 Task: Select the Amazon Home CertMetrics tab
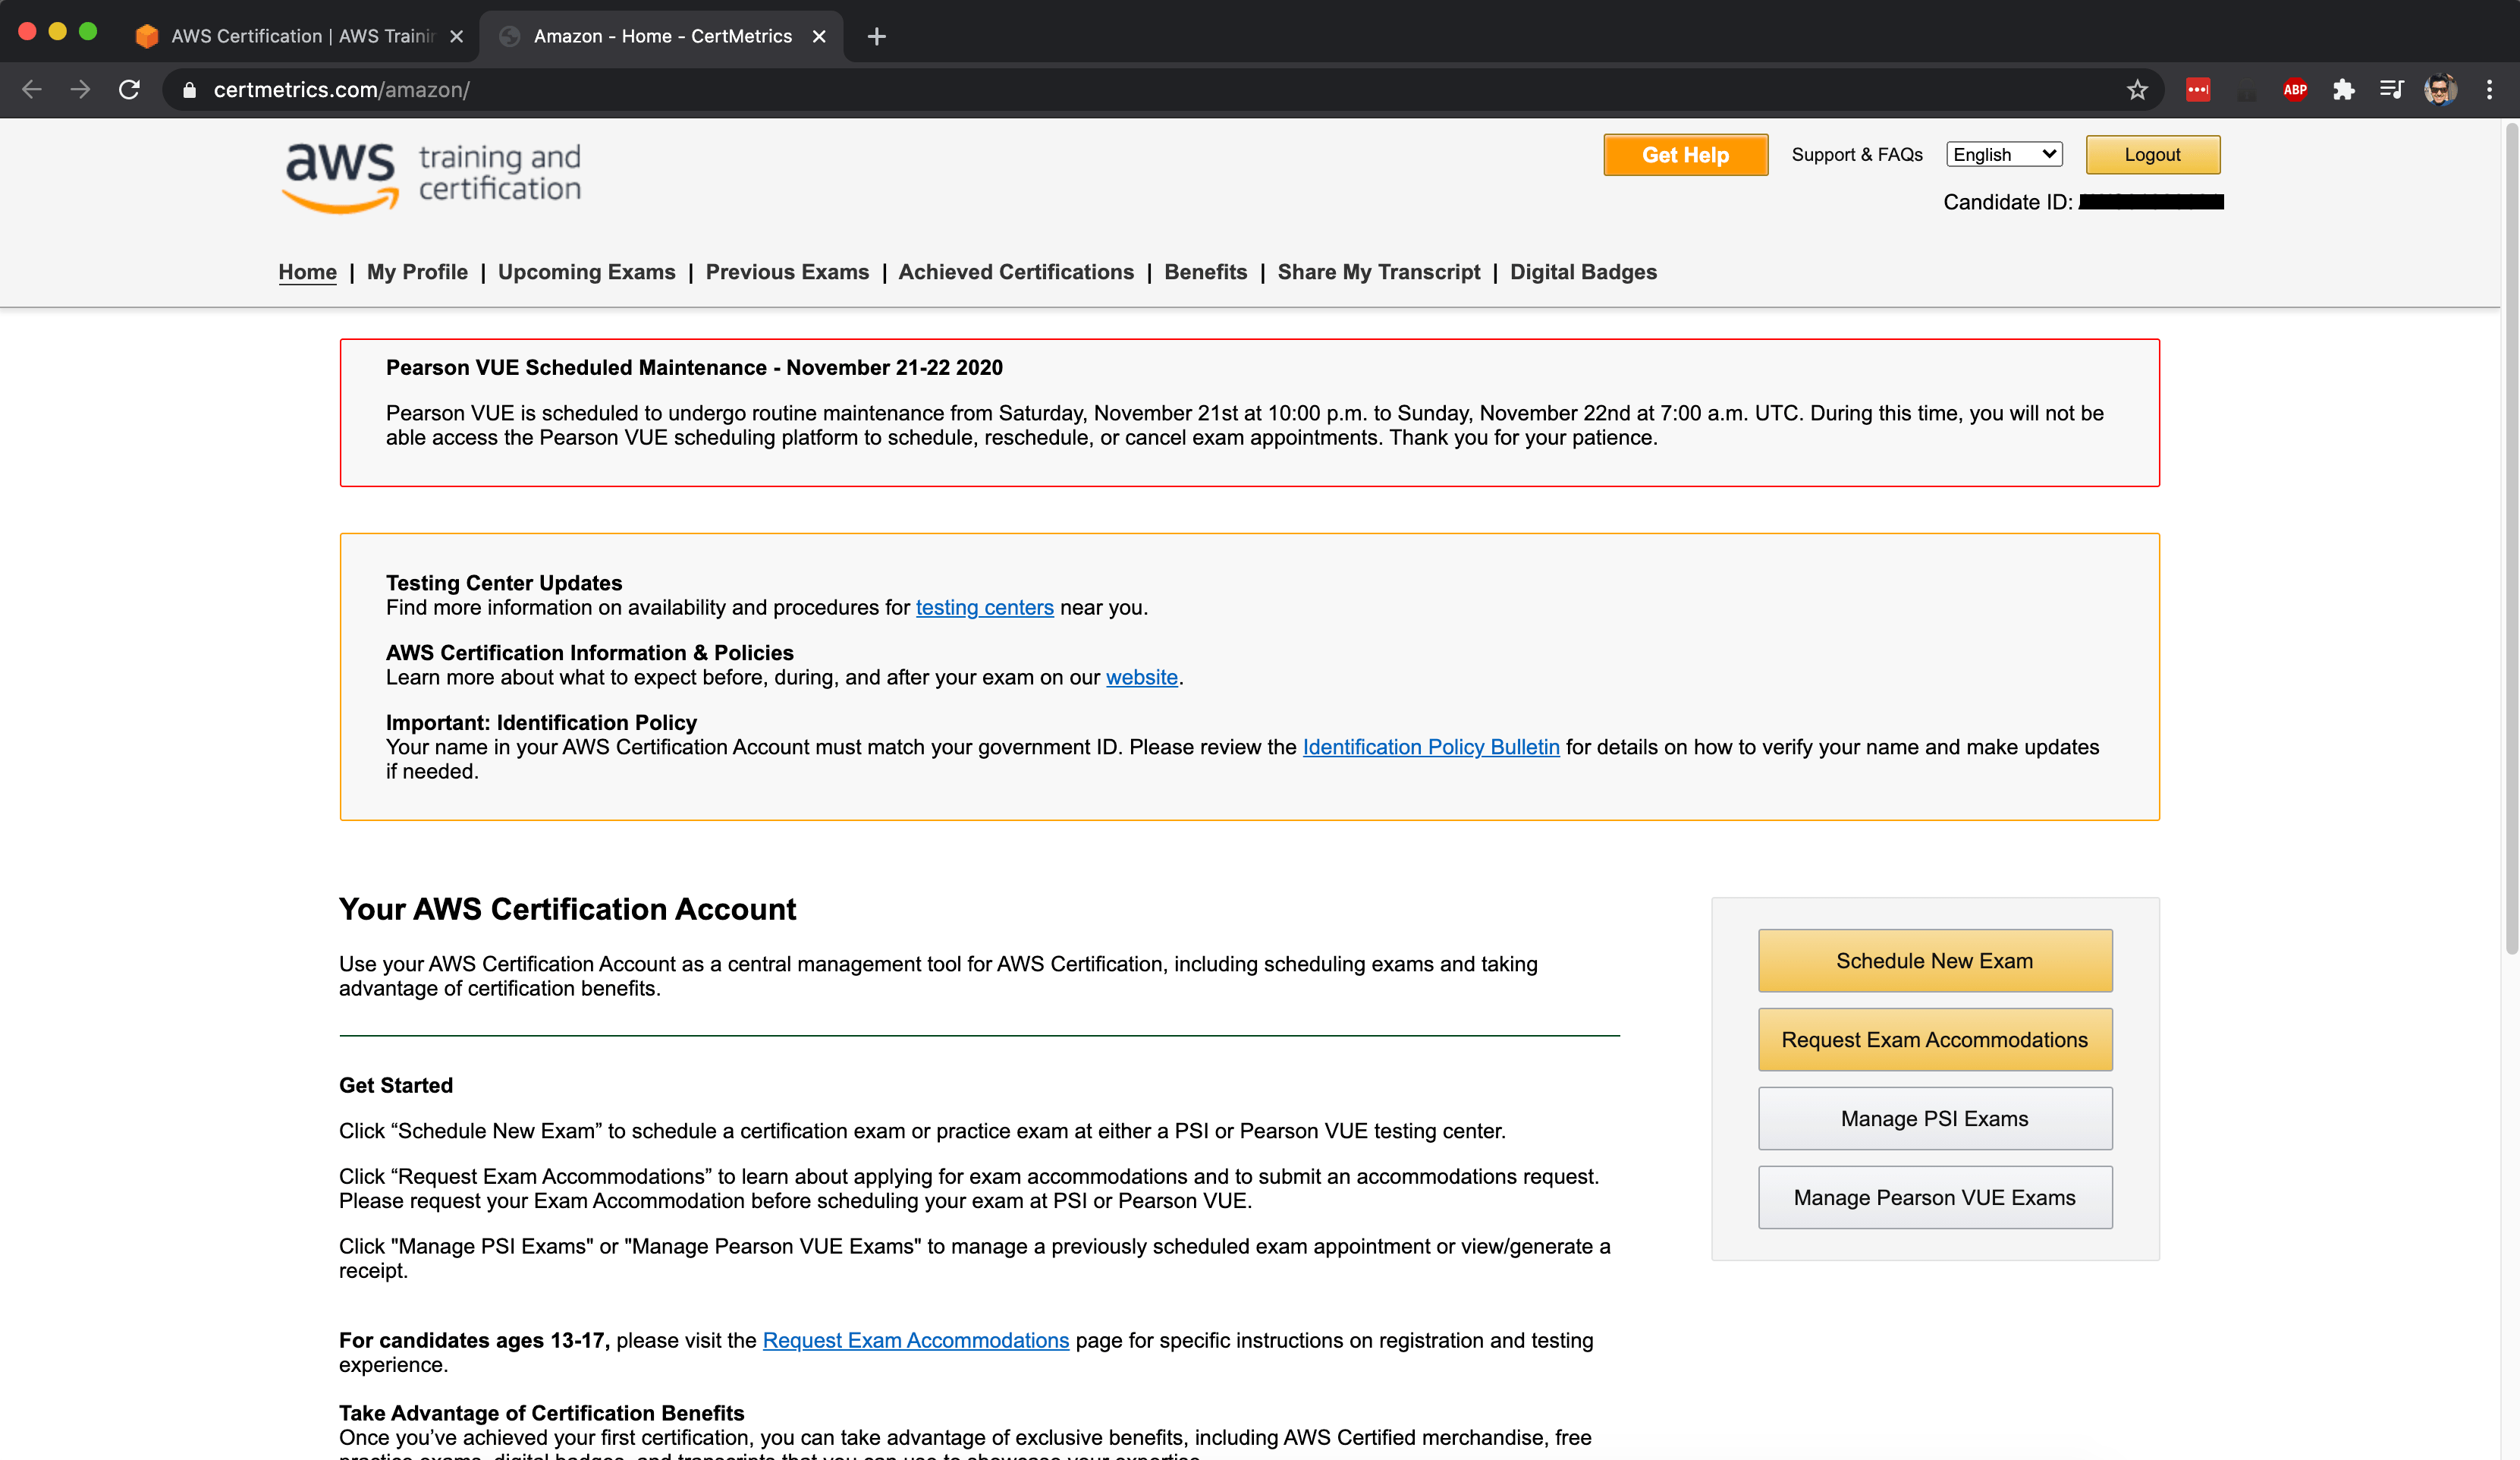tap(661, 36)
